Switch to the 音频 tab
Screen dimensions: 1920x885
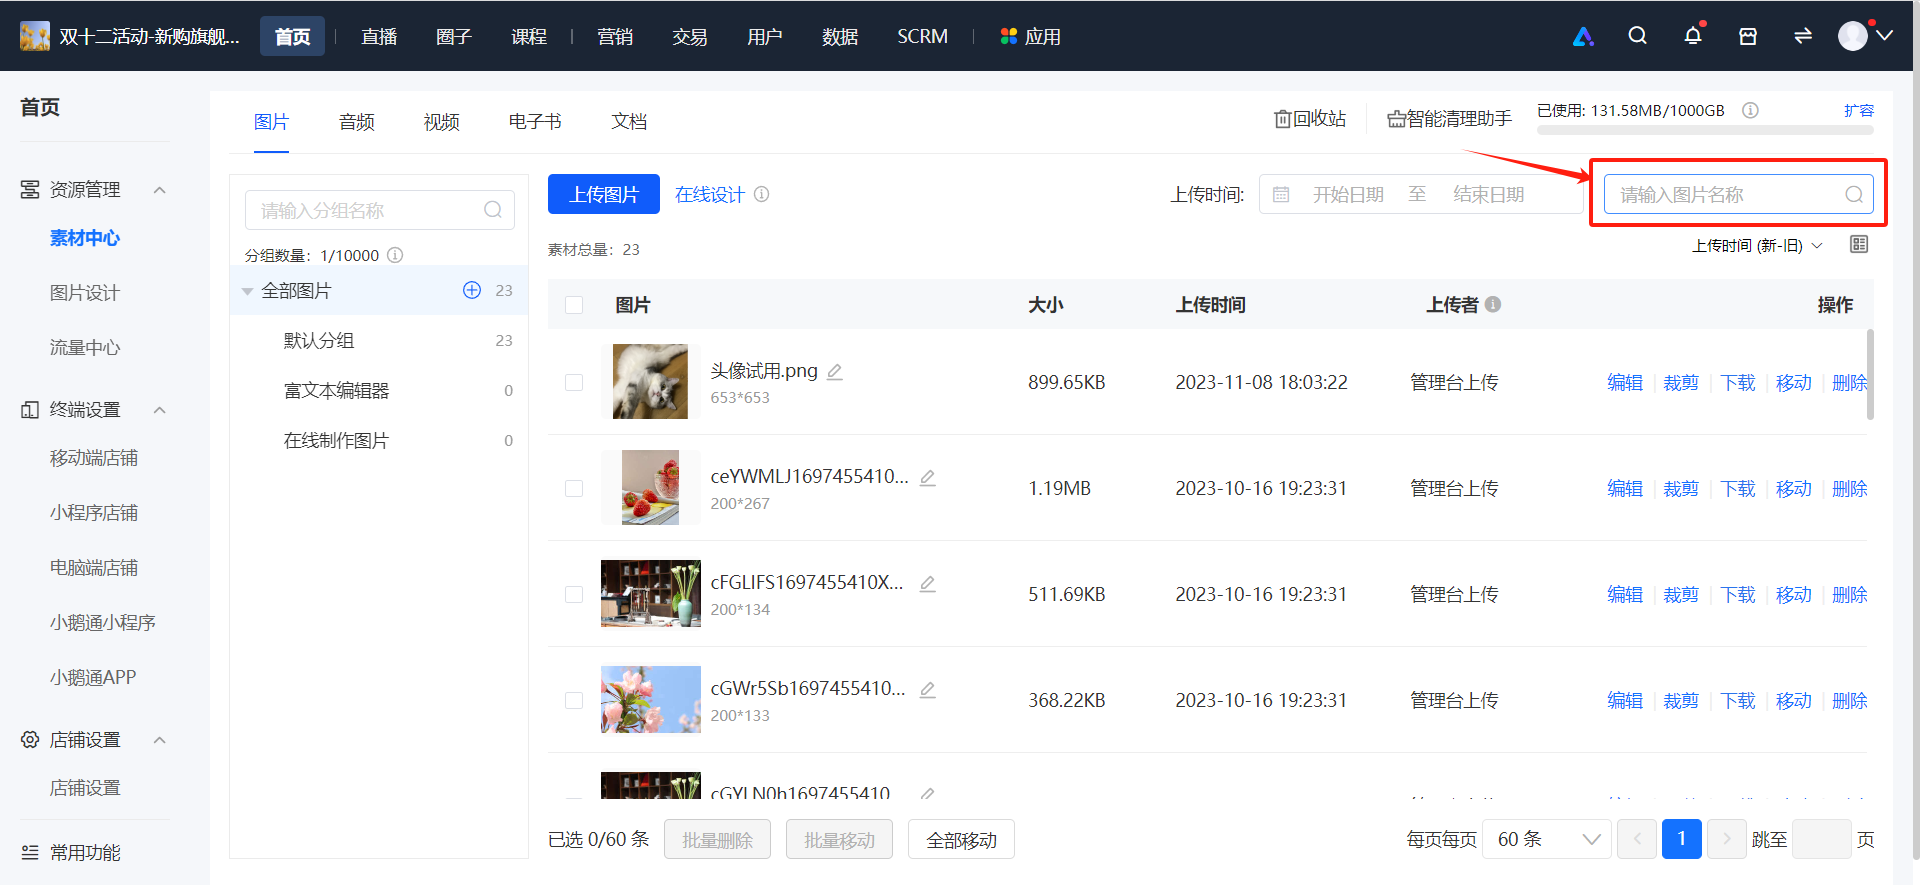357,122
